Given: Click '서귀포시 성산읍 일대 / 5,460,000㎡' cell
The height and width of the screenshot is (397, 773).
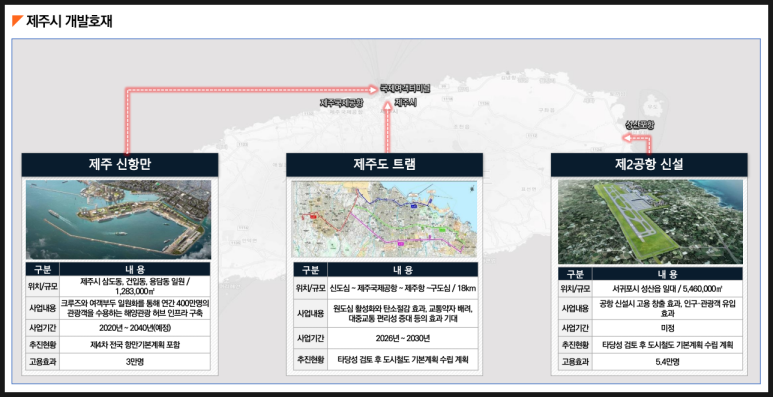Looking at the screenshot, I should pos(667,289).
